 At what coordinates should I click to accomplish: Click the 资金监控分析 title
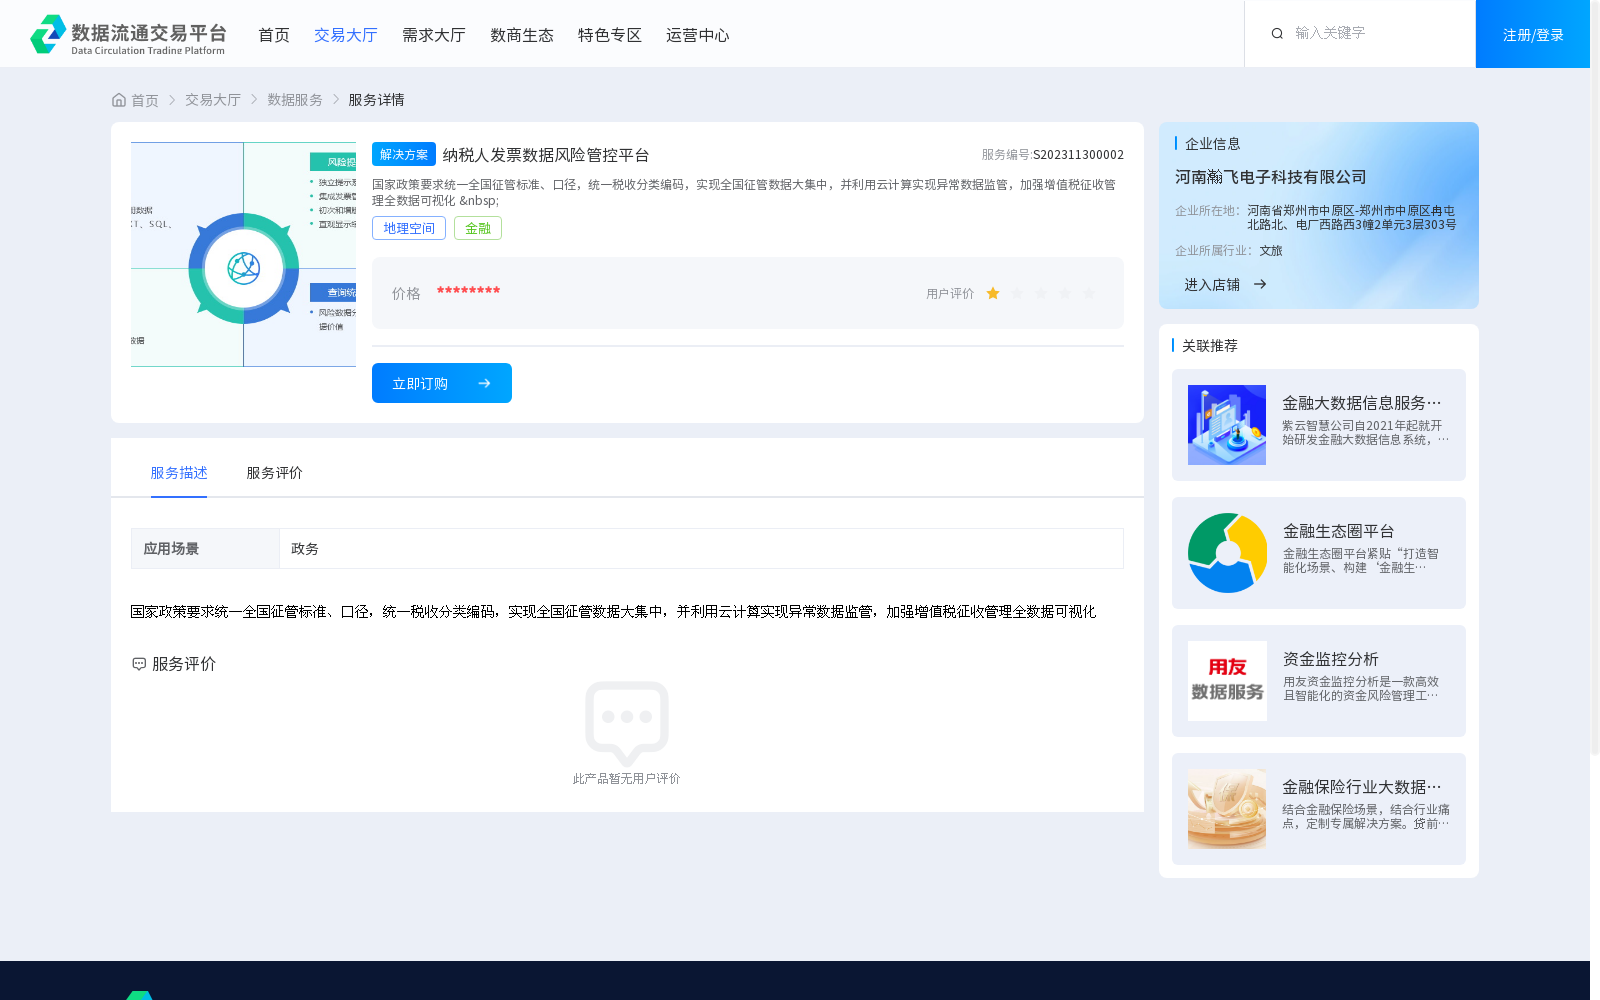click(1331, 659)
